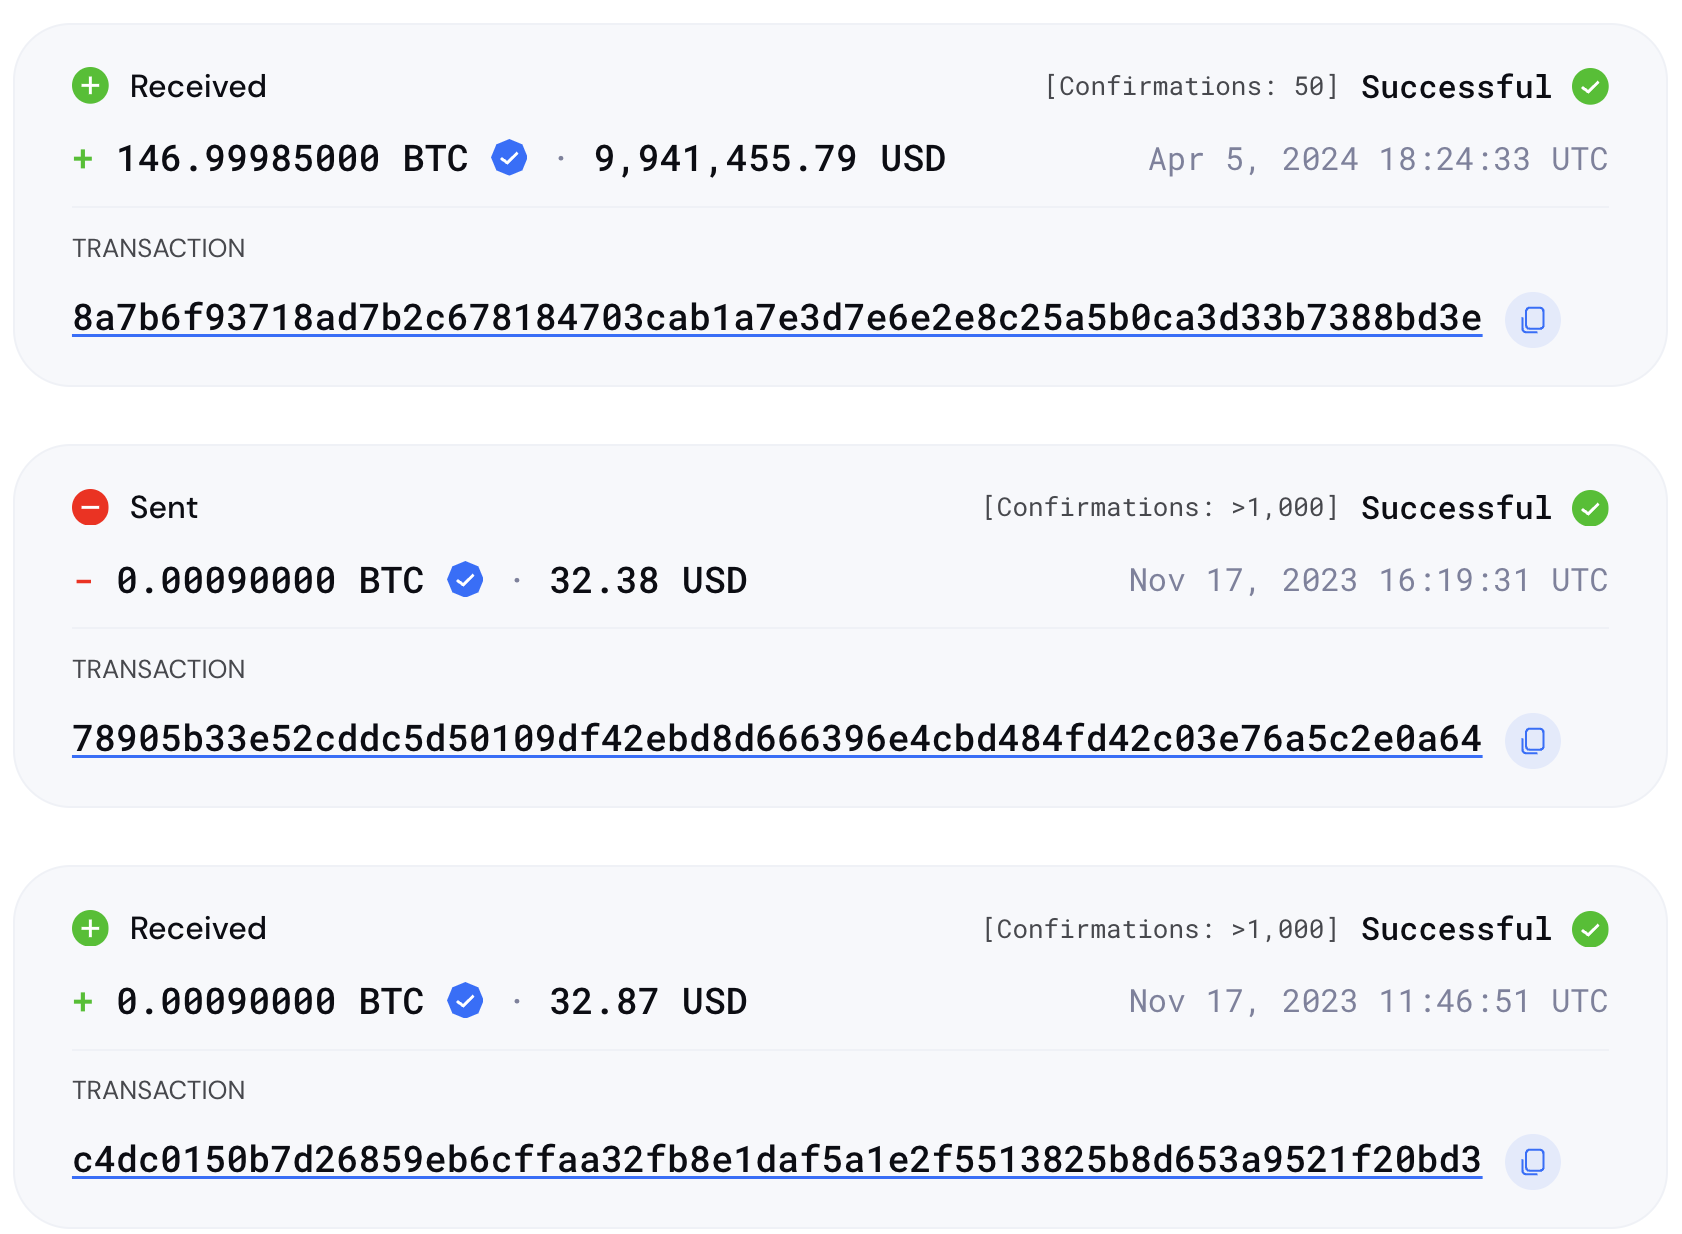The image size is (1682, 1234).
Task: Click the success check icon on the bottom transaction
Action: (x=1592, y=929)
